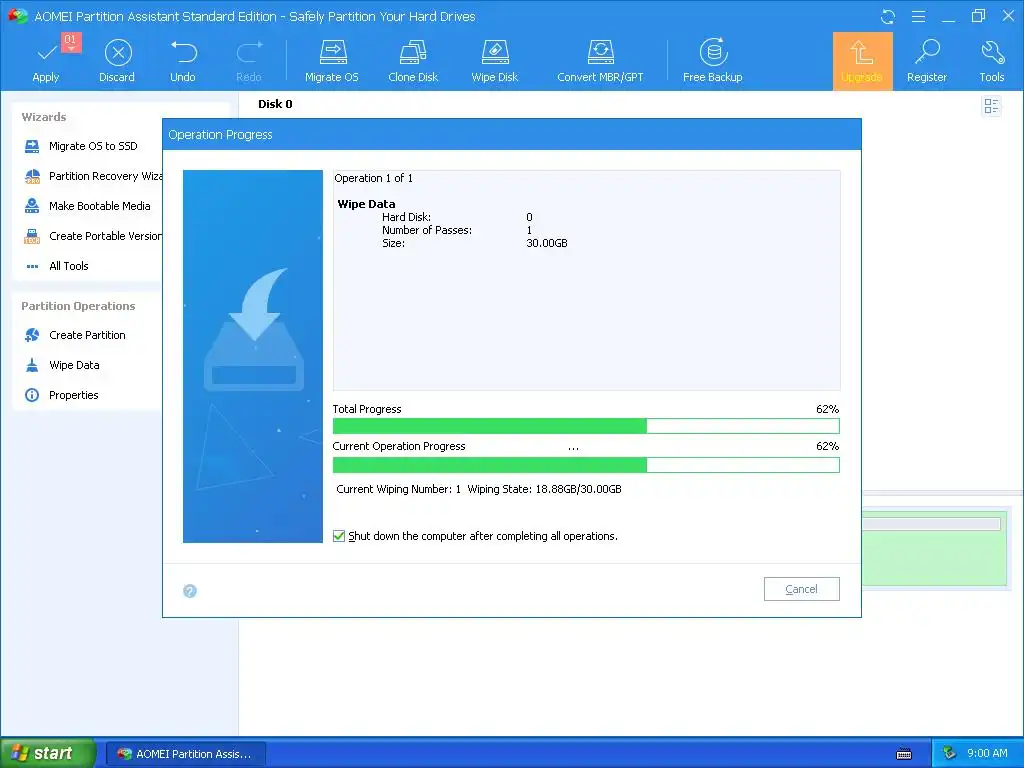The width and height of the screenshot is (1024, 768).
Task: Click the green partition block behind dialog
Action: point(935,551)
